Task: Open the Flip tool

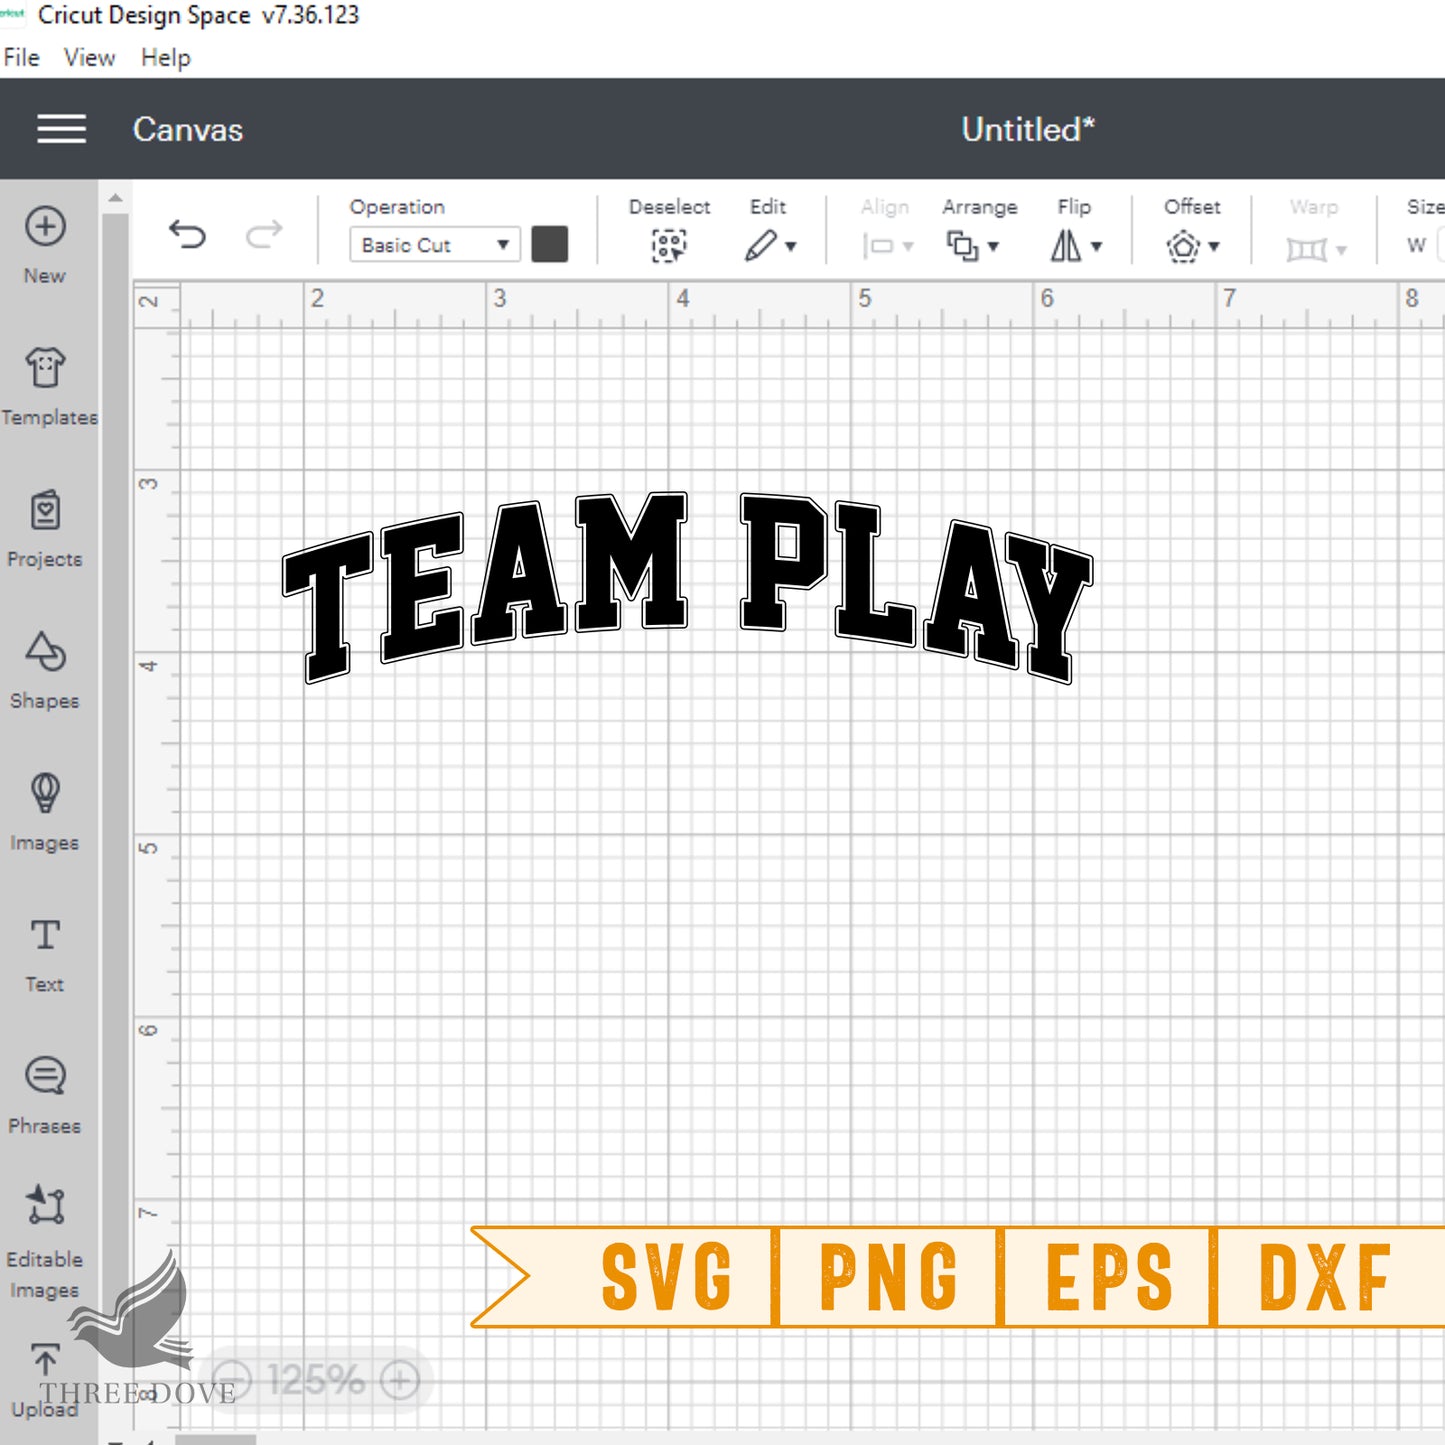Action: pyautogui.click(x=1066, y=245)
